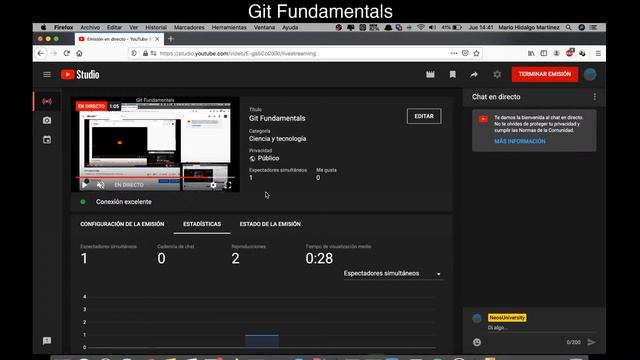Click the EDITAR button

pos(424,116)
